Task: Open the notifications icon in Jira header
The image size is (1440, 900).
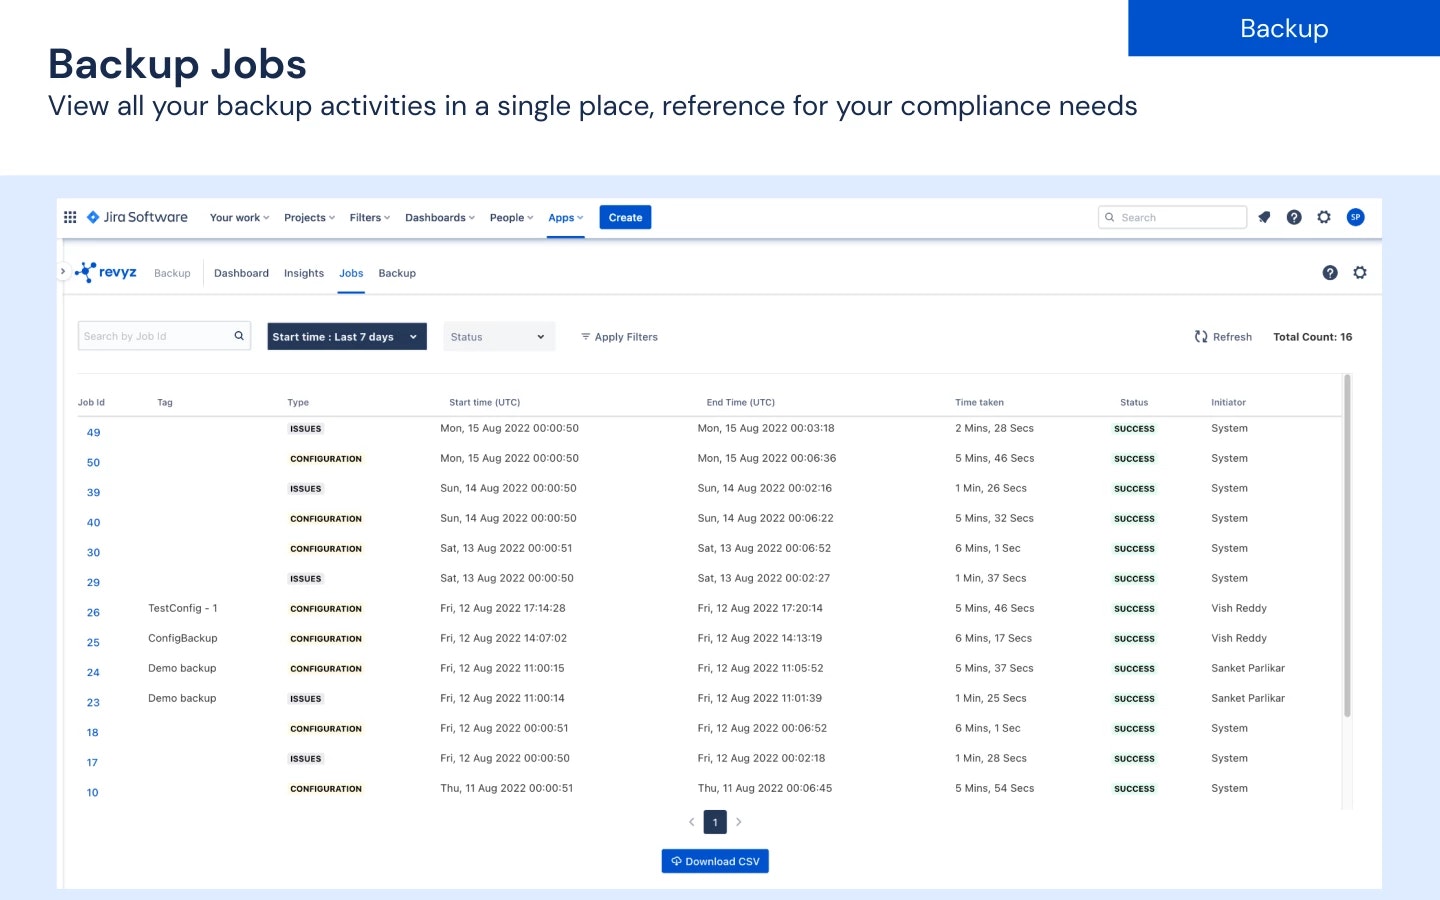Action: pos(1264,217)
